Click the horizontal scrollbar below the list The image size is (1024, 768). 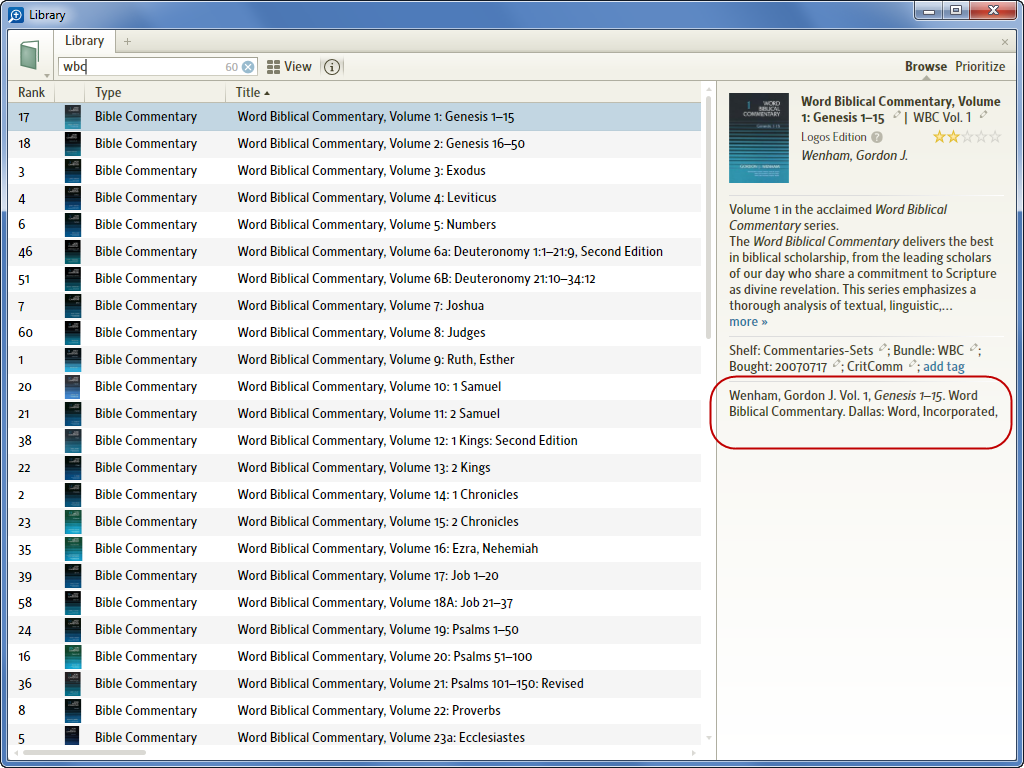point(84,753)
